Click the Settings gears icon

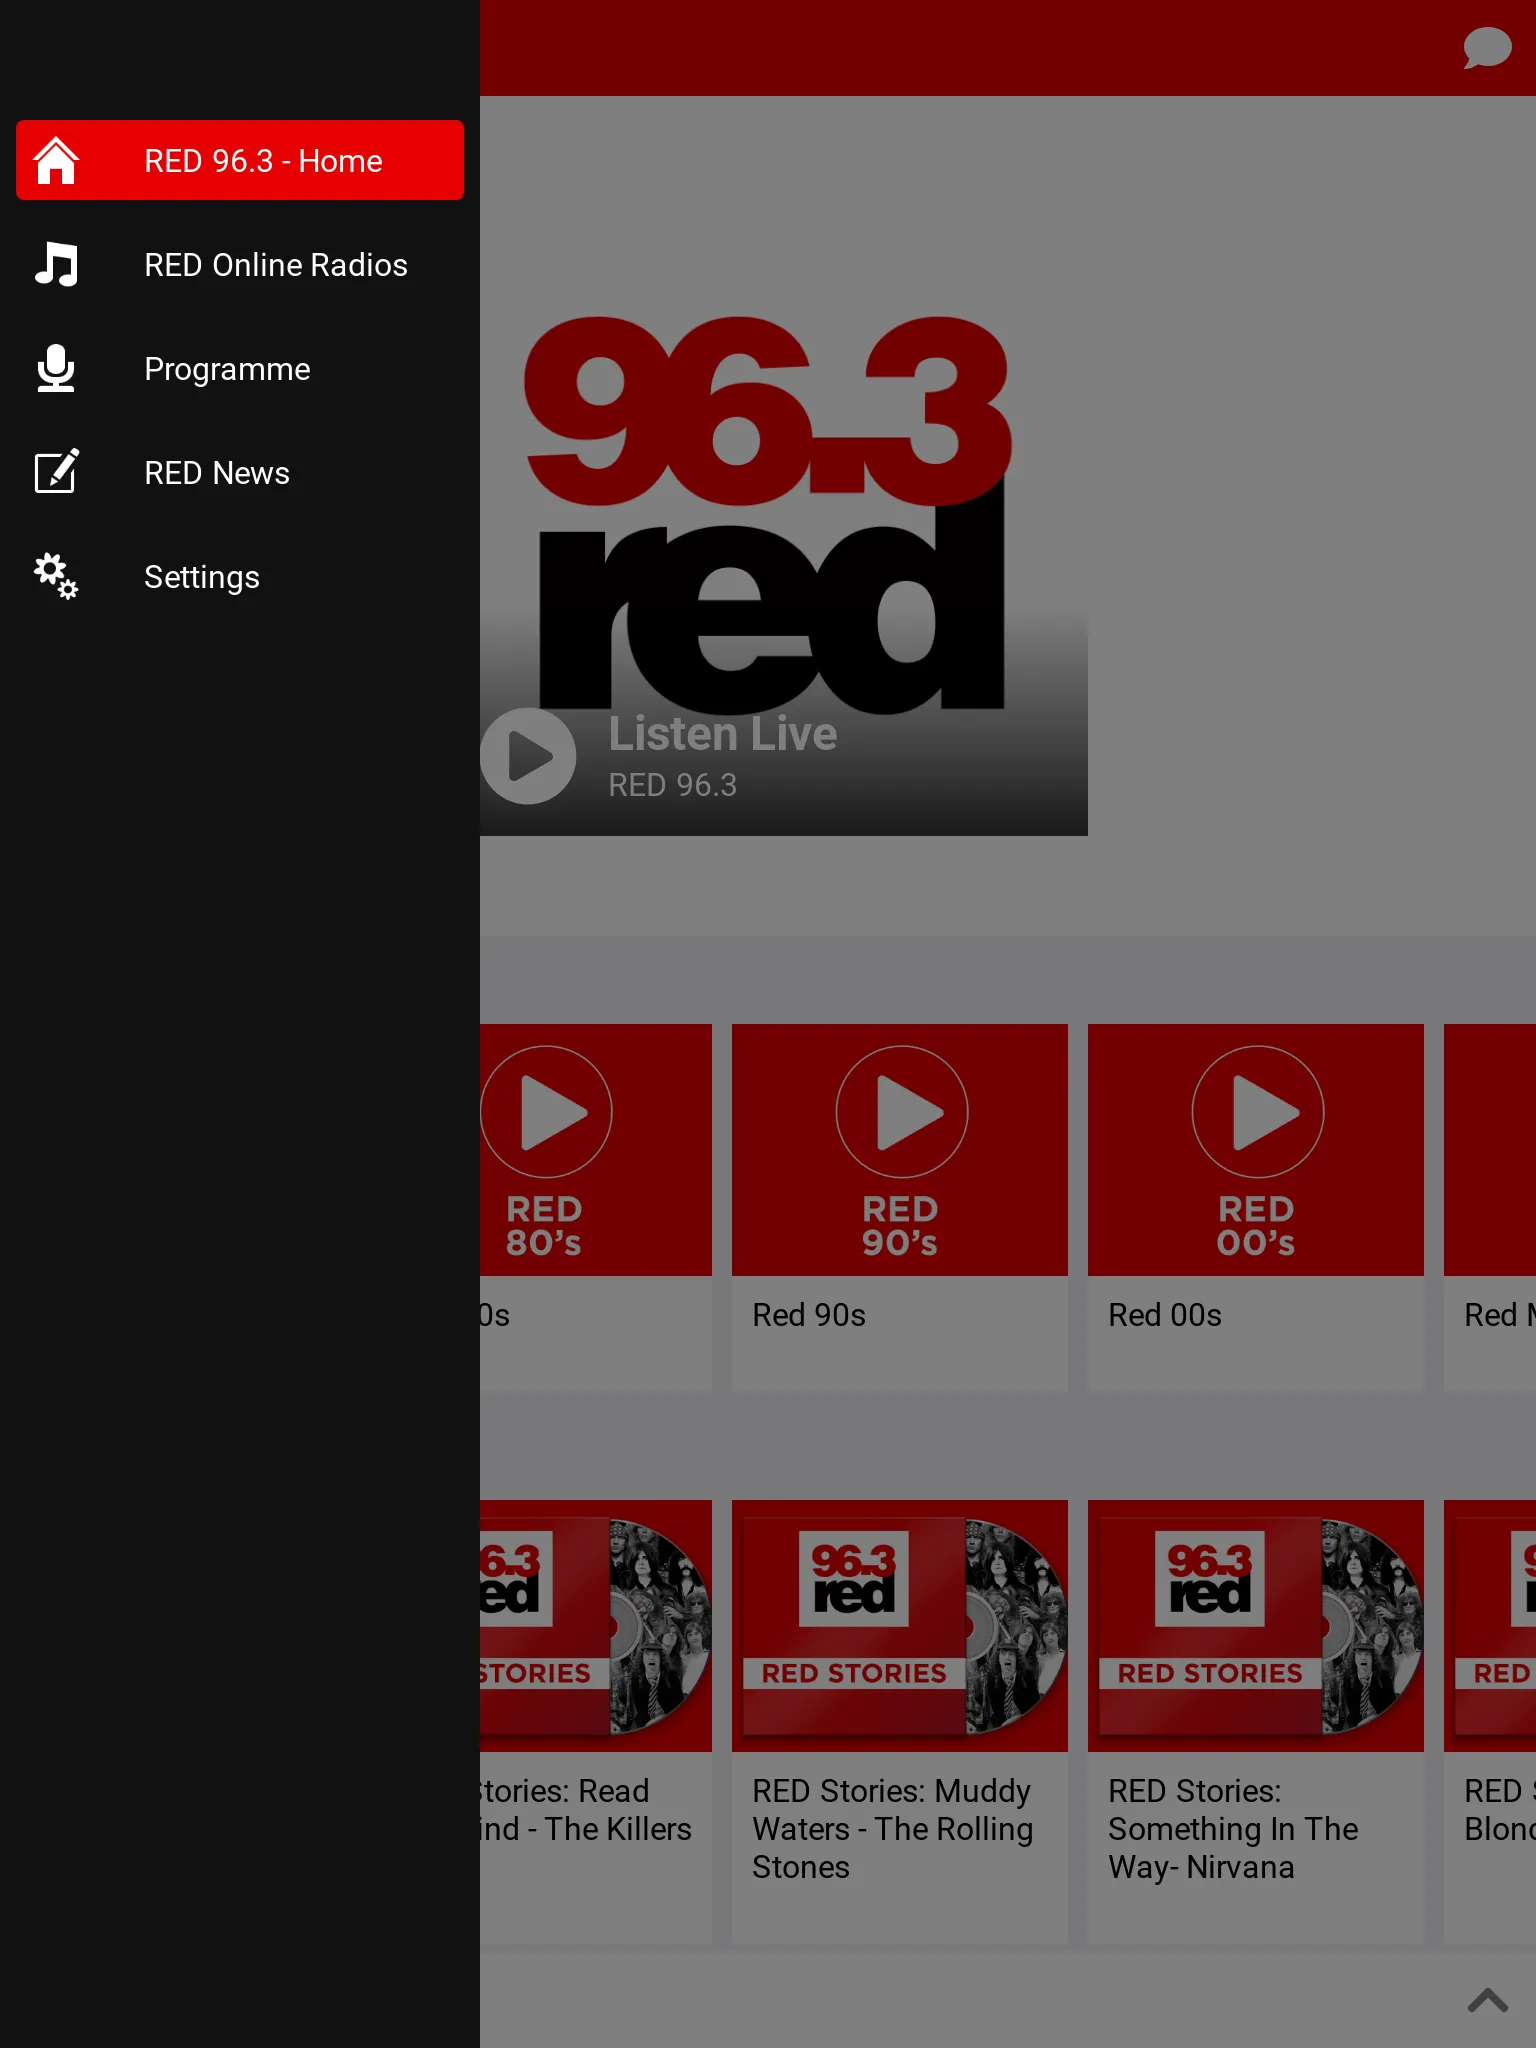tap(56, 576)
